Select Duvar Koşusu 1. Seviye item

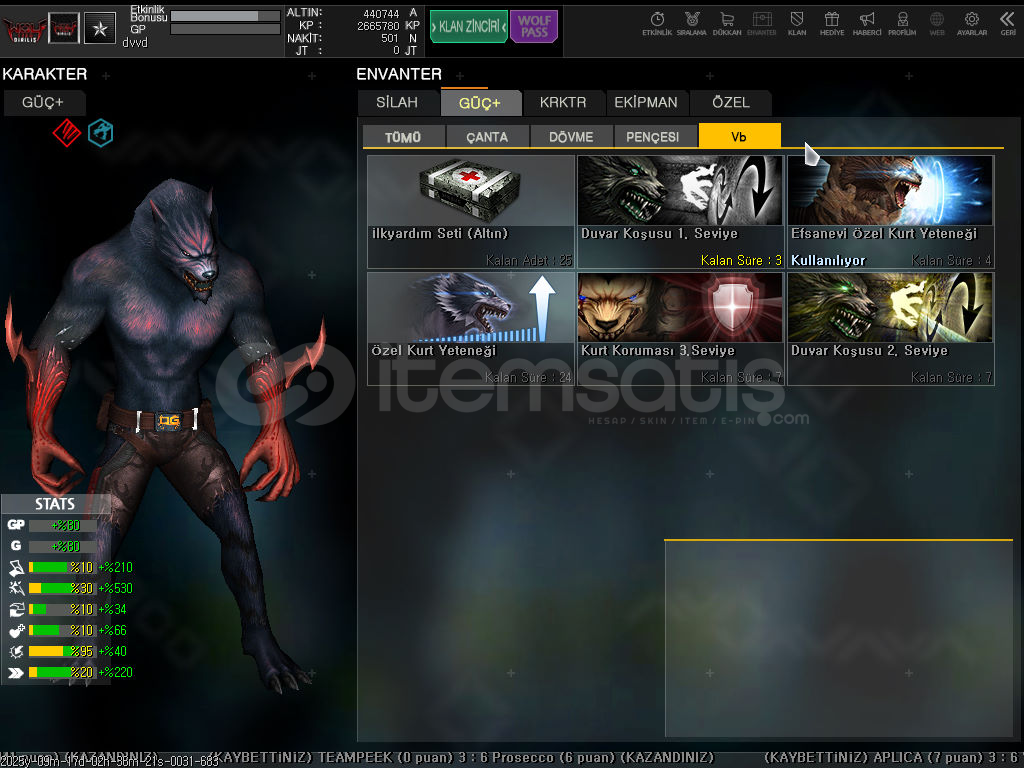680,212
